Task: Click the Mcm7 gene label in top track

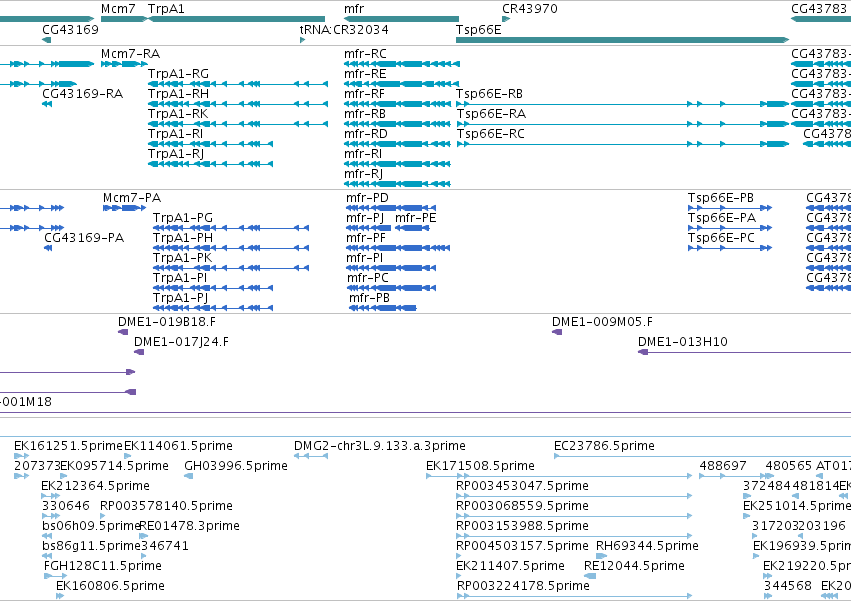Action: tap(118, 9)
